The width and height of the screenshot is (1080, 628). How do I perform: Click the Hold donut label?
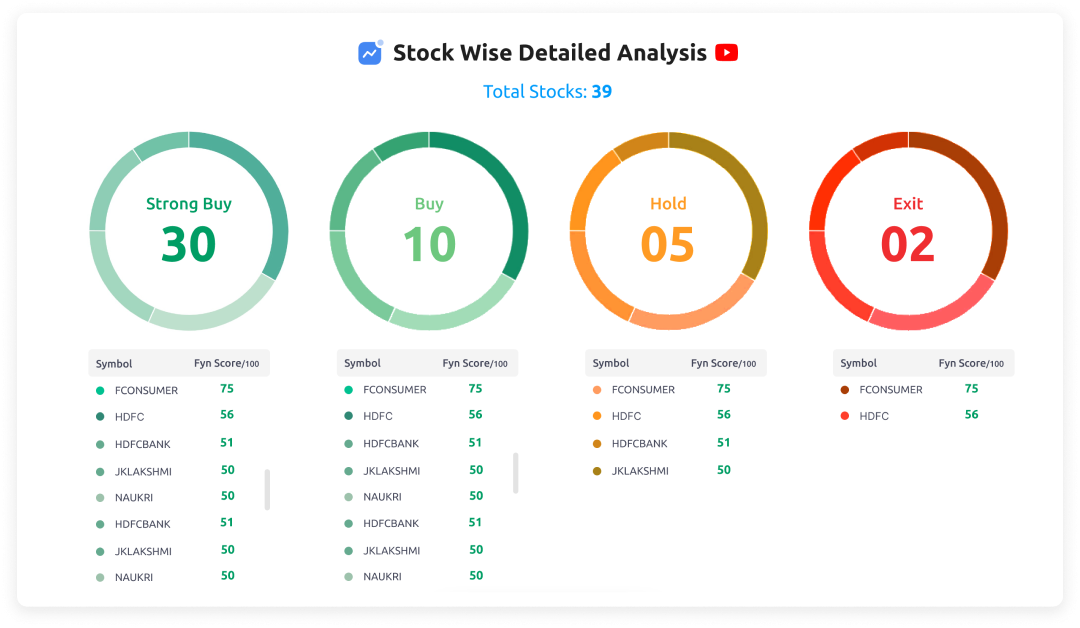tap(668, 204)
